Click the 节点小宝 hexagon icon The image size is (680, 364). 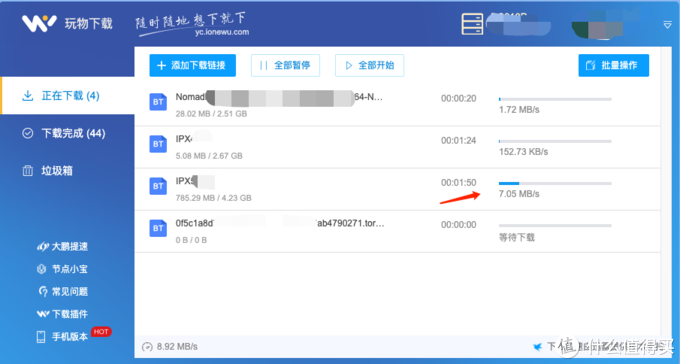click(x=42, y=269)
